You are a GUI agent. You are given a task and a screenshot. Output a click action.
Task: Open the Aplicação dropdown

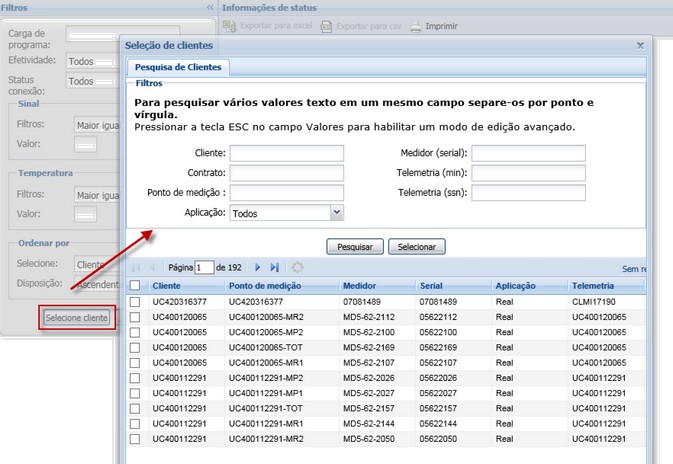click(x=336, y=213)
